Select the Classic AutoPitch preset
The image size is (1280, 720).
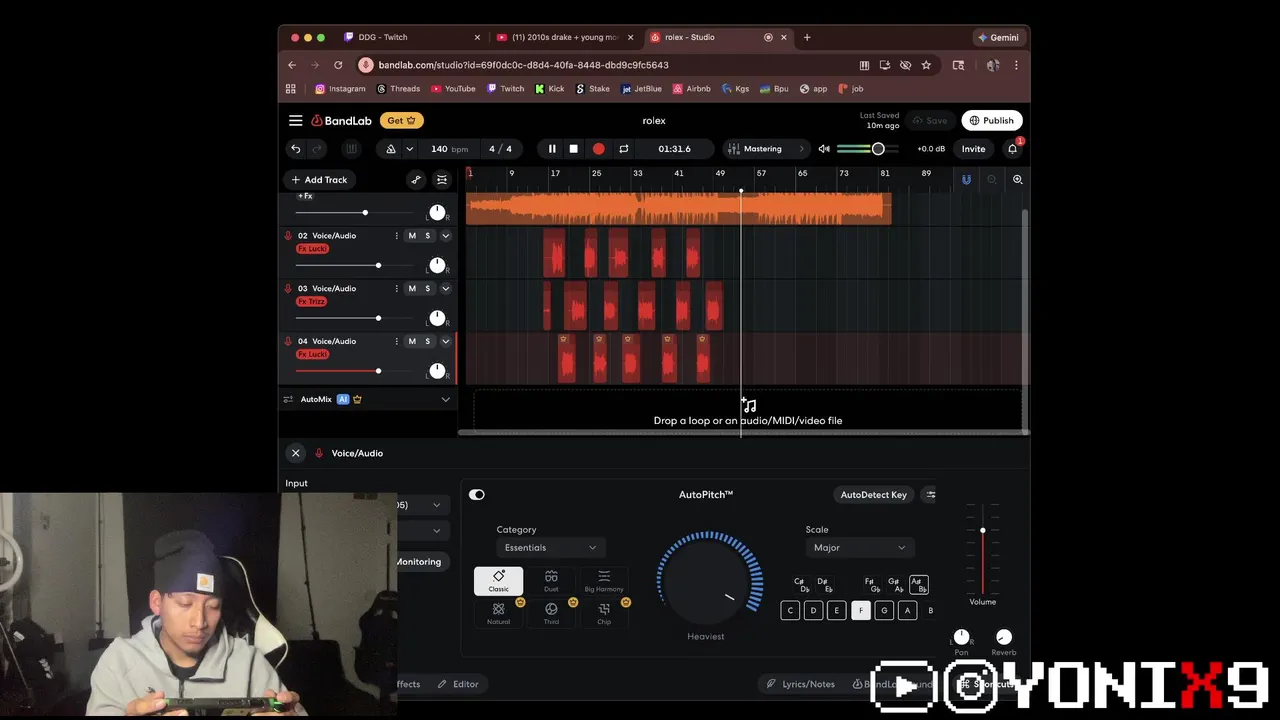(x=498, y=581)
